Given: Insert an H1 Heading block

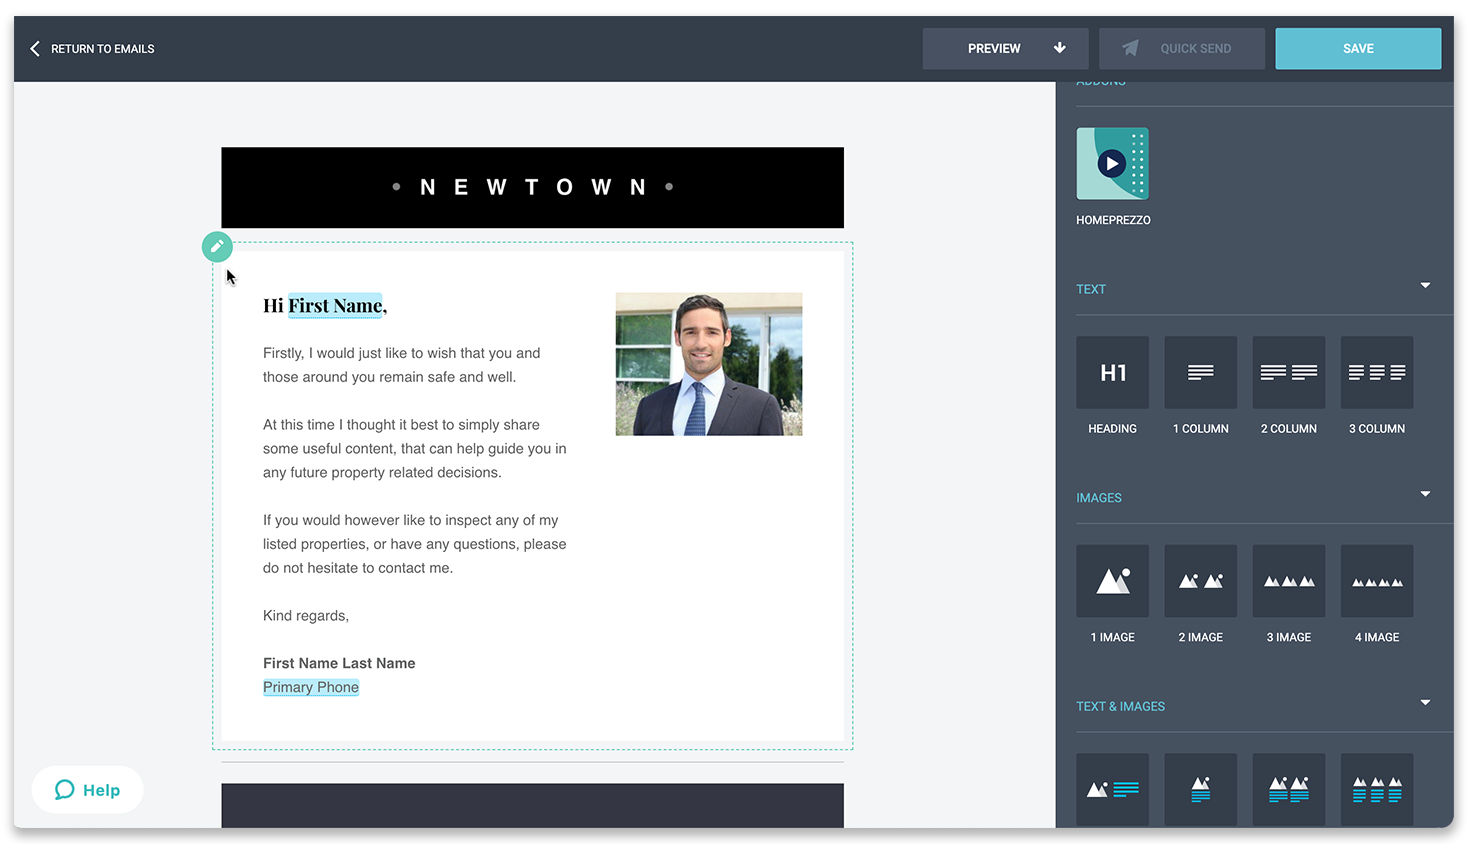Looking at the screenshot, I should pyautogui.click(x=1112, y=372).
